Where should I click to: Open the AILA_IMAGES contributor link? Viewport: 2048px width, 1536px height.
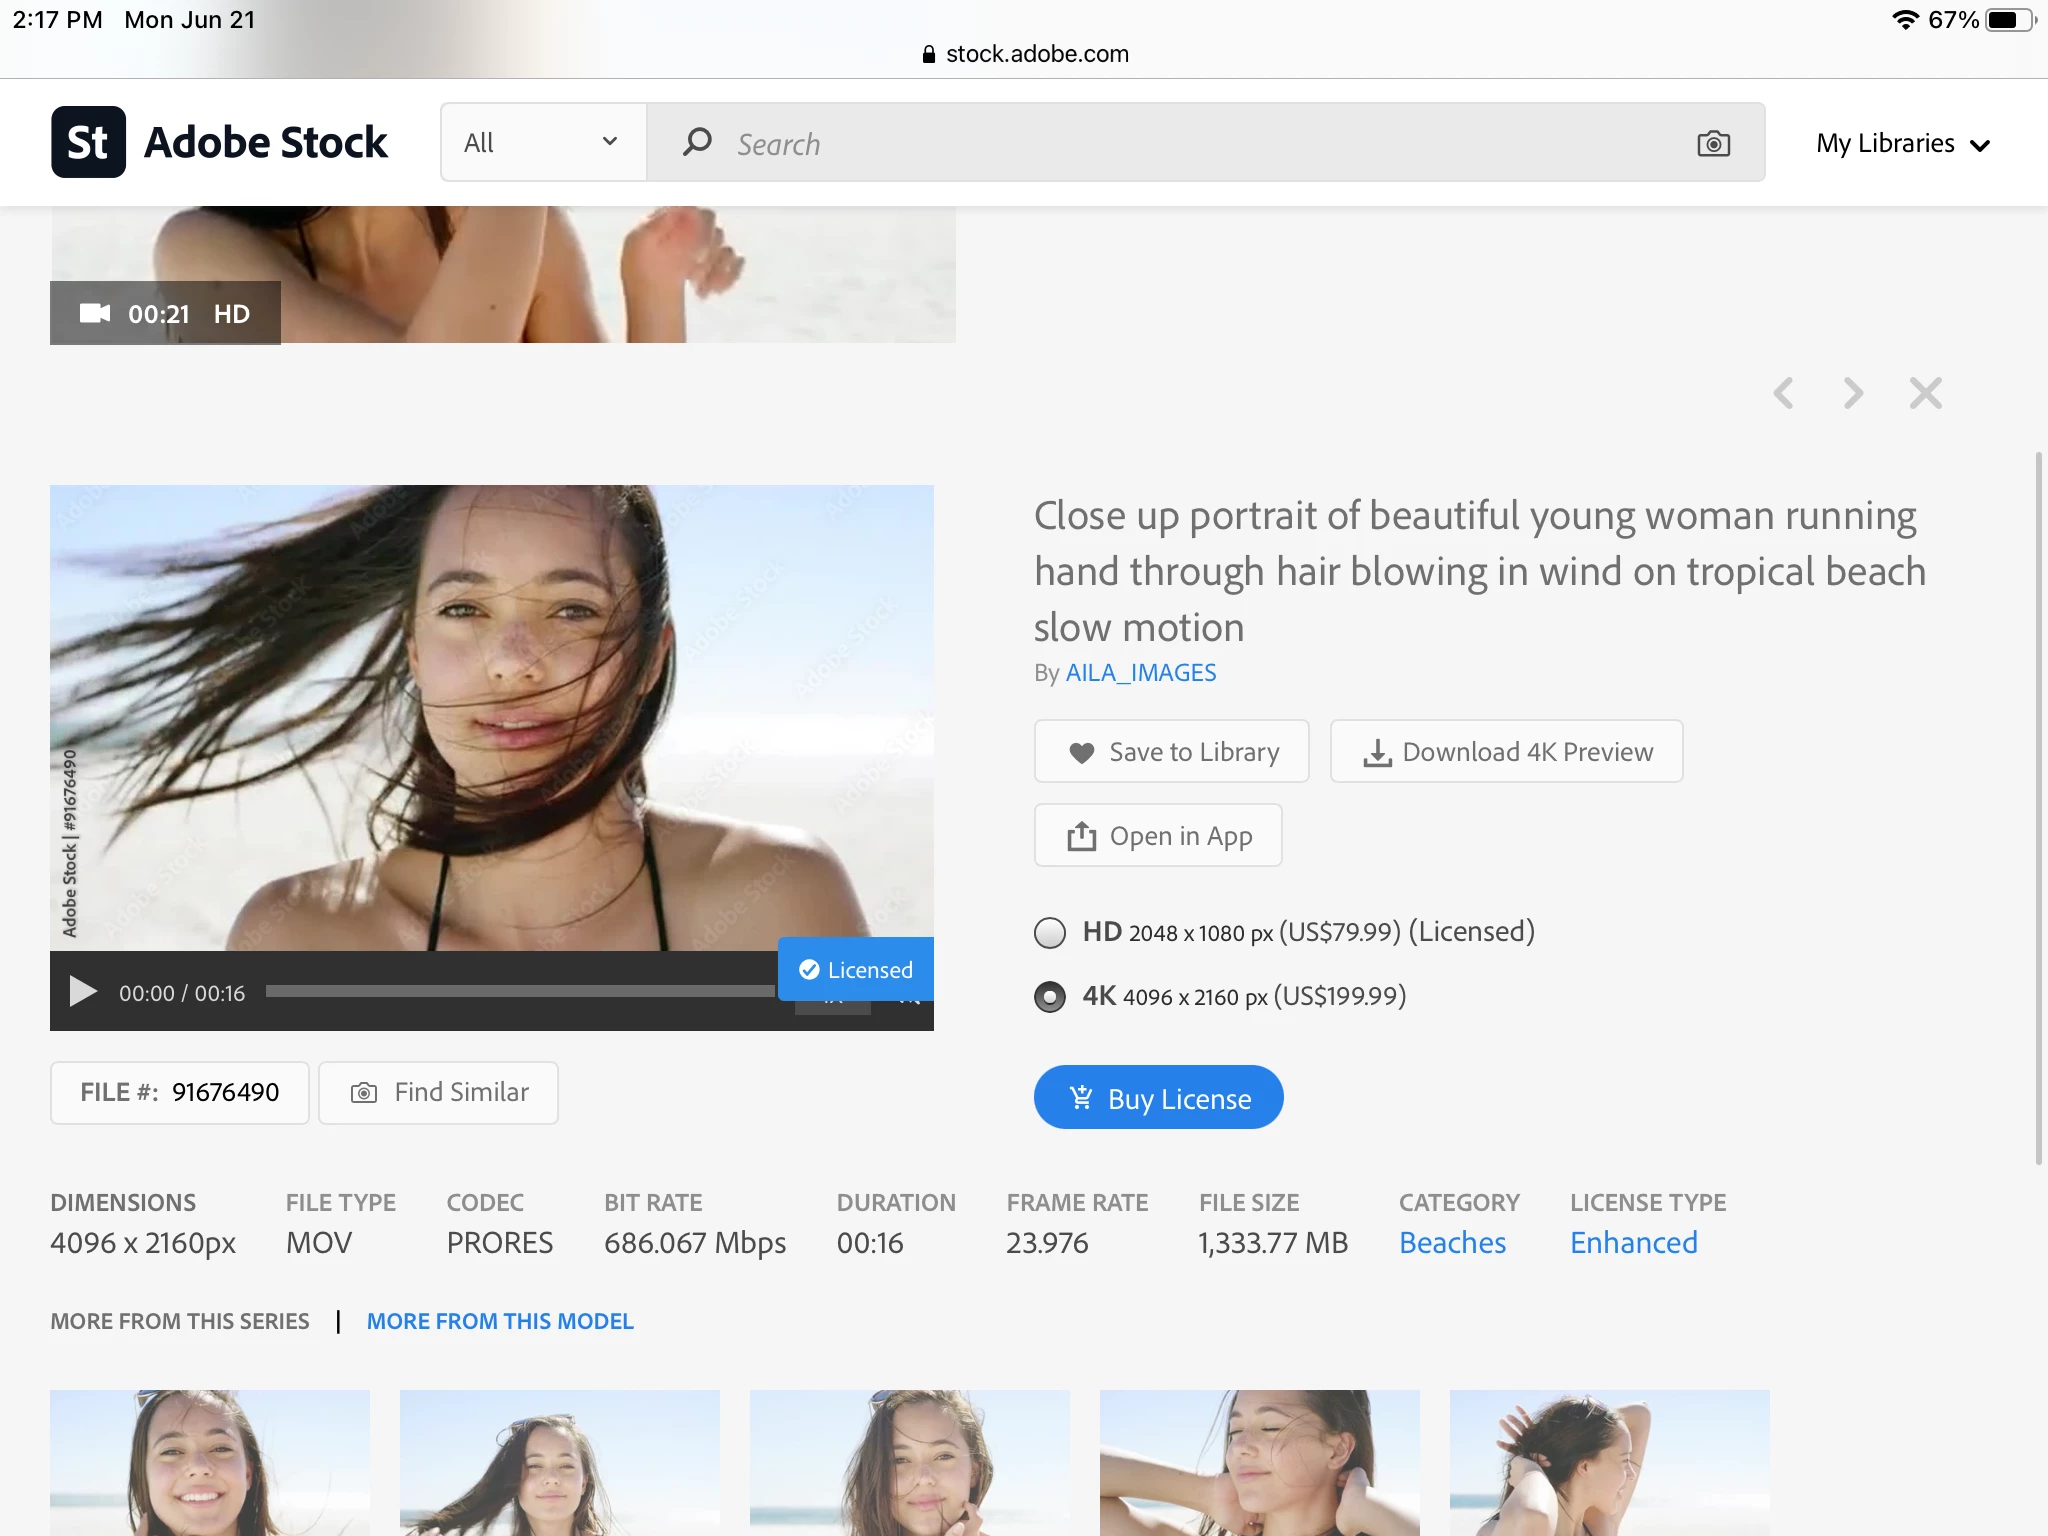tap(1141, 673)
